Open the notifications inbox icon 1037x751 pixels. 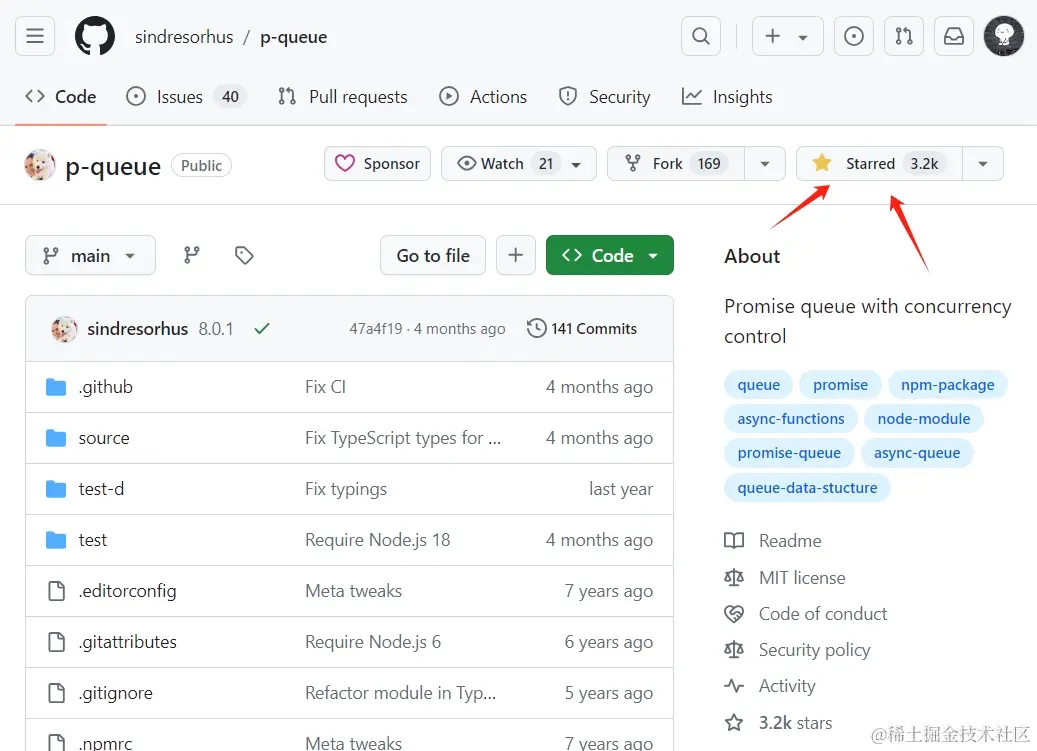954,36
